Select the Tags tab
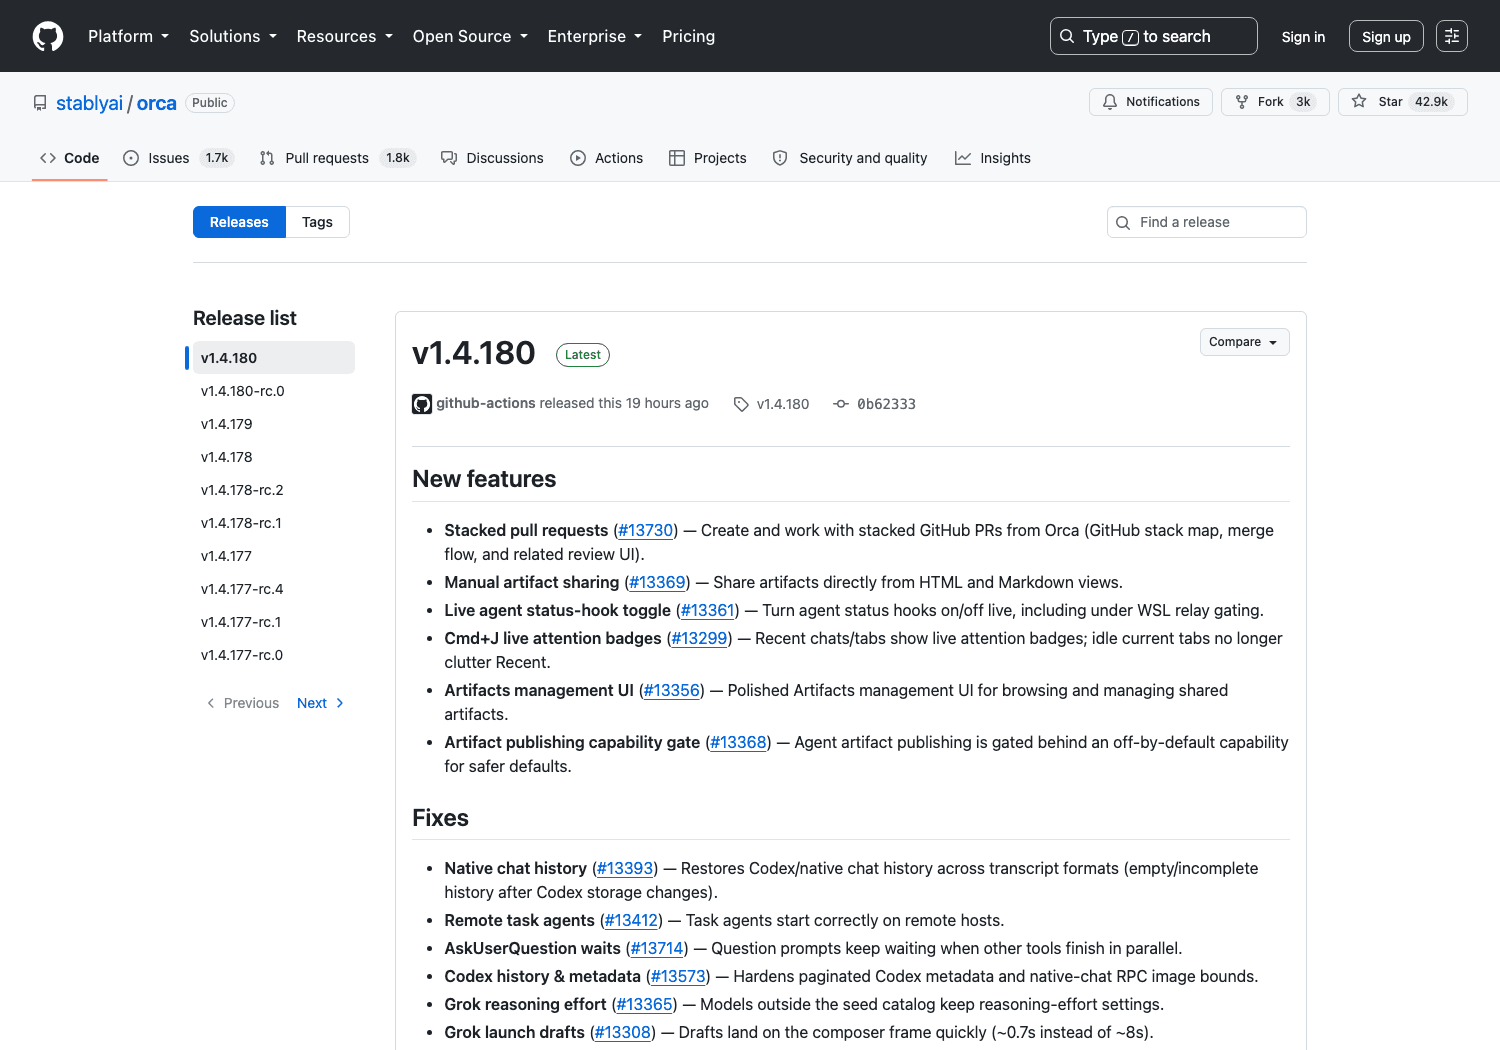Image resolution: width=1500 pixels, height=1050 pixels. pos(317,222)
